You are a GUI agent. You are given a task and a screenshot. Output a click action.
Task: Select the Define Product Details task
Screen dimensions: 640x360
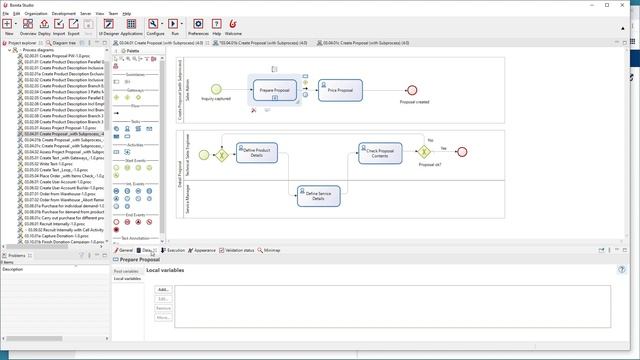pyautogui.click(x=257, y=153)
